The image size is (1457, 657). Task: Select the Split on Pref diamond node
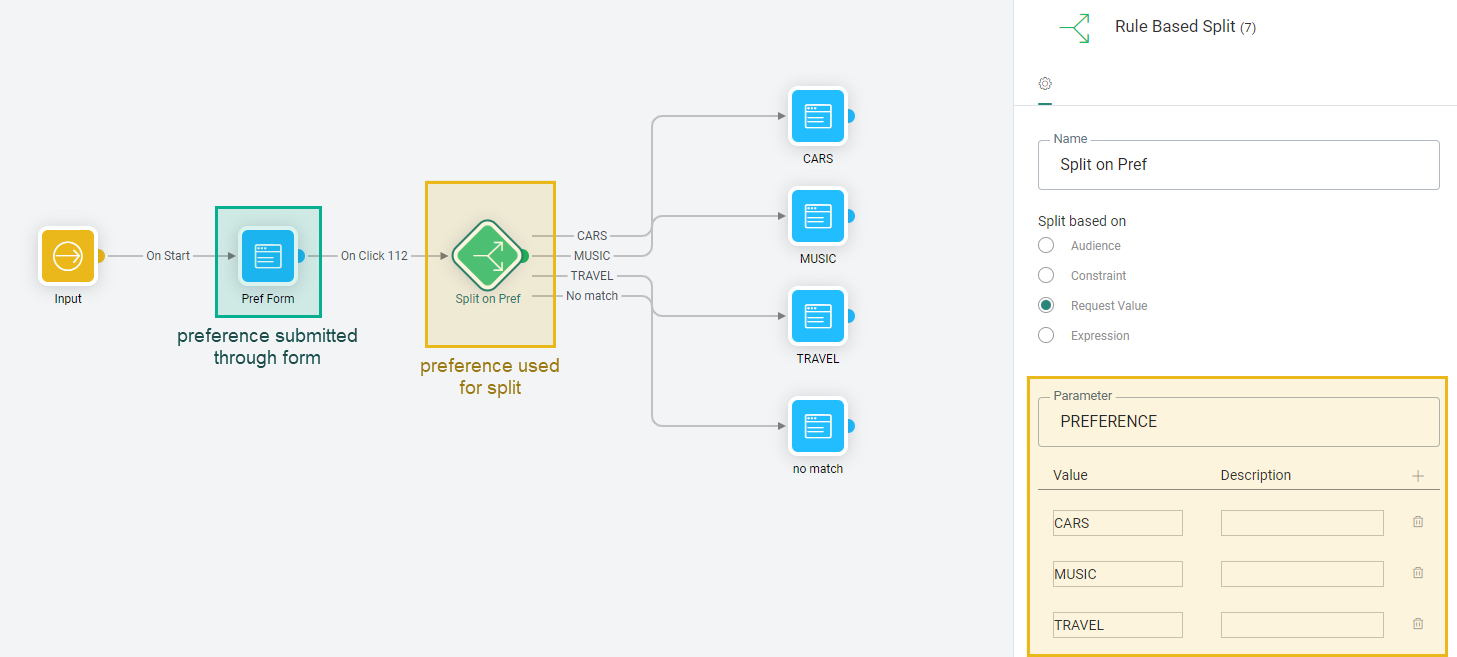point(488,256)
